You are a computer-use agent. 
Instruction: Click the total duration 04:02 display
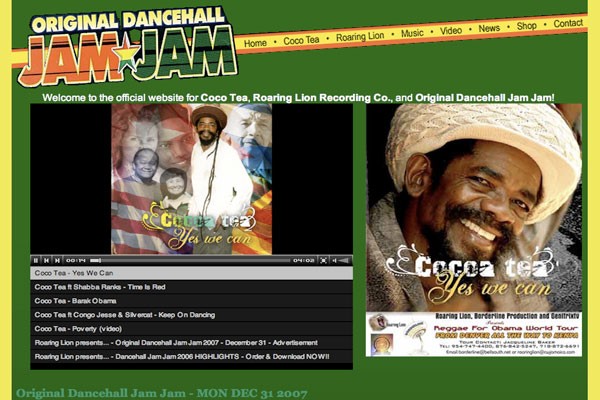pyautogui.click(x=303, y=260)
